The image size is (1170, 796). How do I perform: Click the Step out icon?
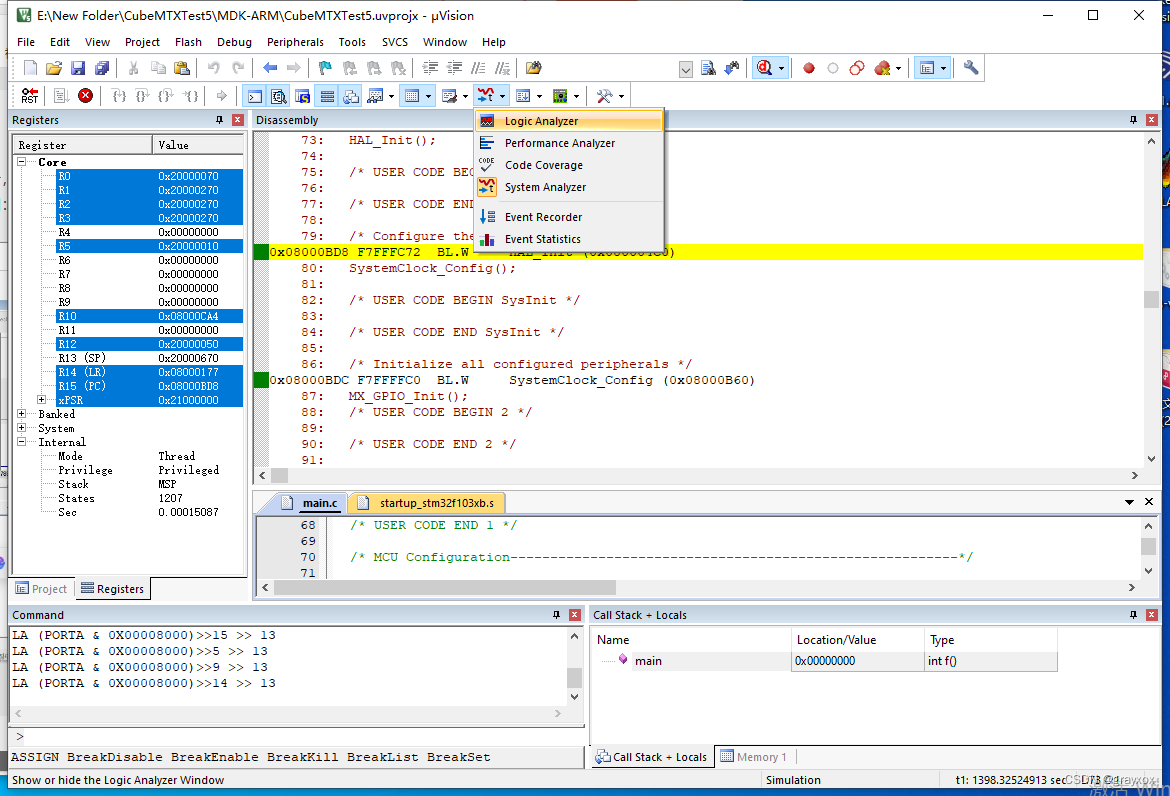pos(166,95)
